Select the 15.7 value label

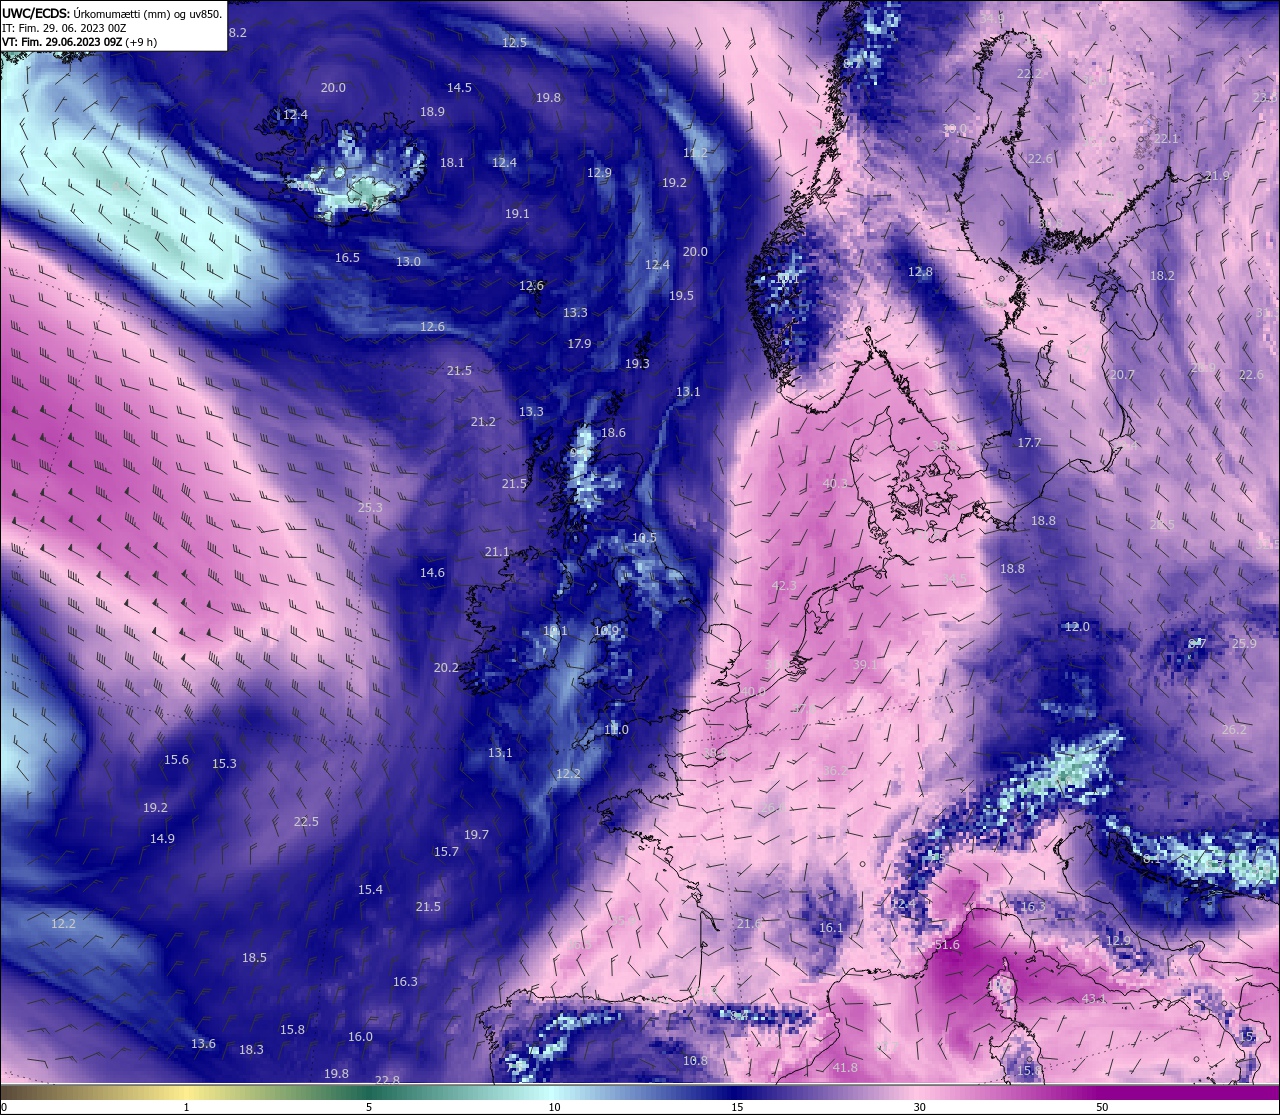point(446,852)
